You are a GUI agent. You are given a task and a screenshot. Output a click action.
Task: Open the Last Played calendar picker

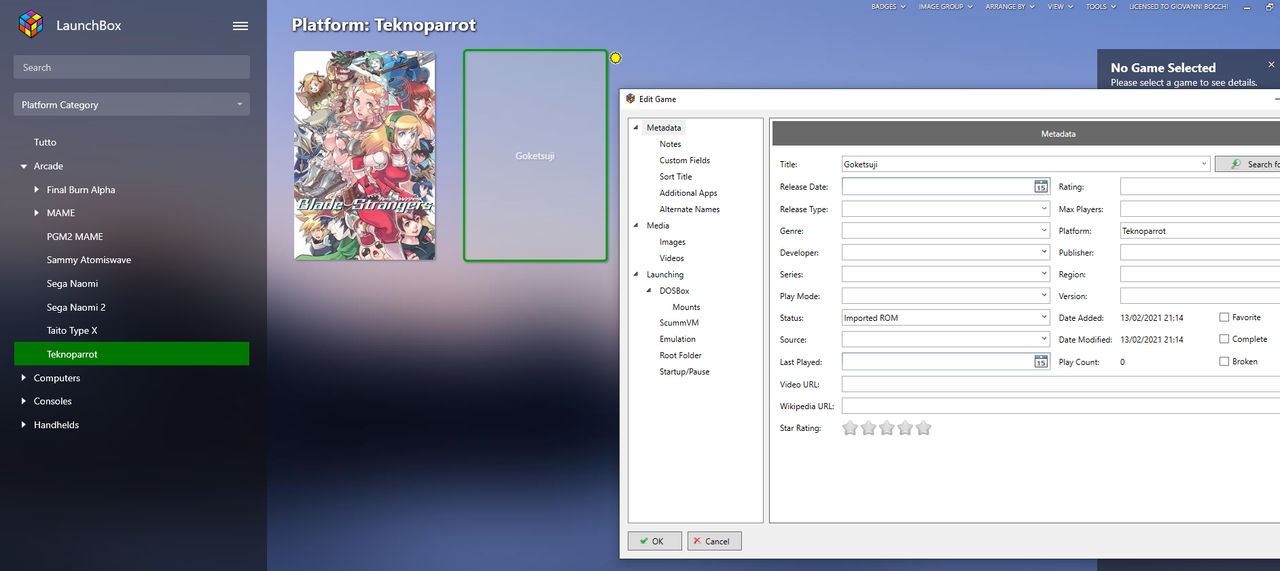pyautogui.click(x=1040, y=361)
